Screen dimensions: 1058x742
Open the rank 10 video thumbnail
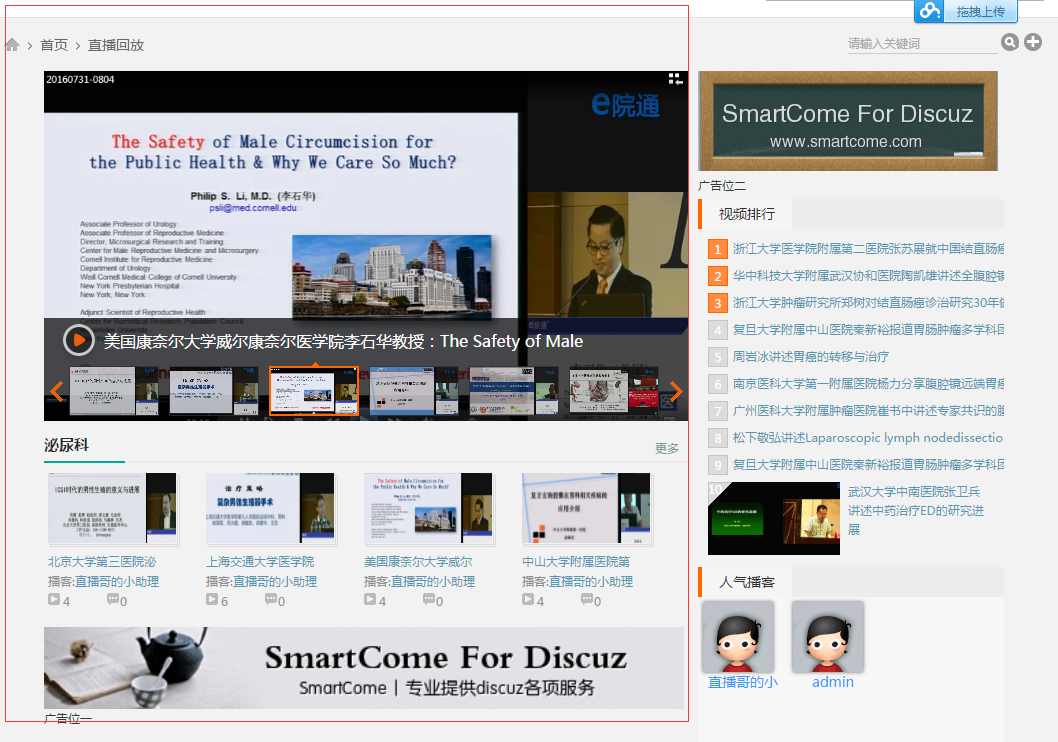(x=774, y=518)
